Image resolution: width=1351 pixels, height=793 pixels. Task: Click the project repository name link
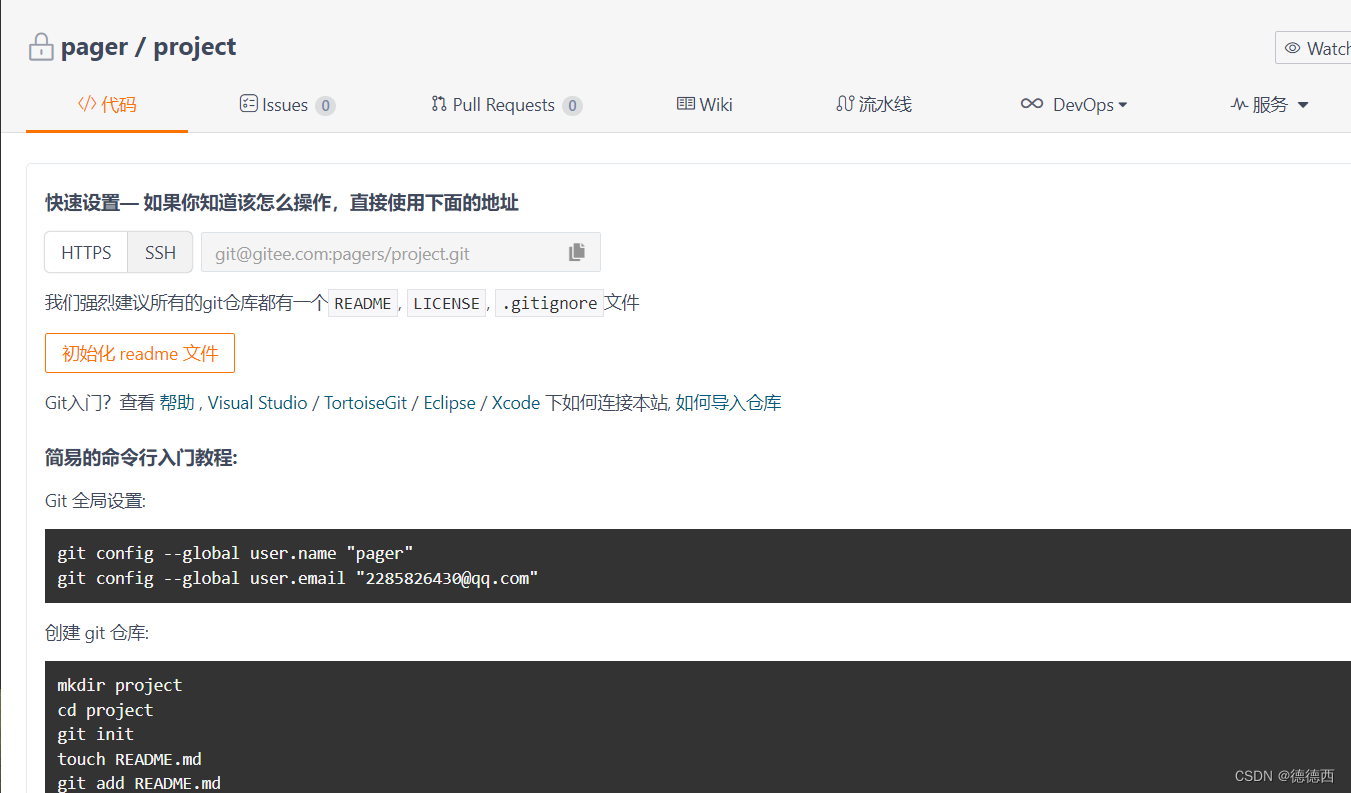point(195,47)
